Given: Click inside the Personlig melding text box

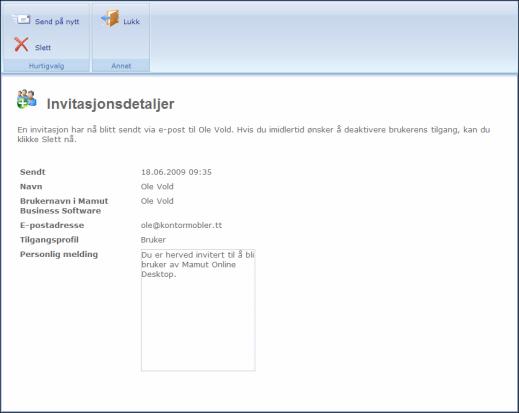Looking at the screenshot, I should pos(198,310).
